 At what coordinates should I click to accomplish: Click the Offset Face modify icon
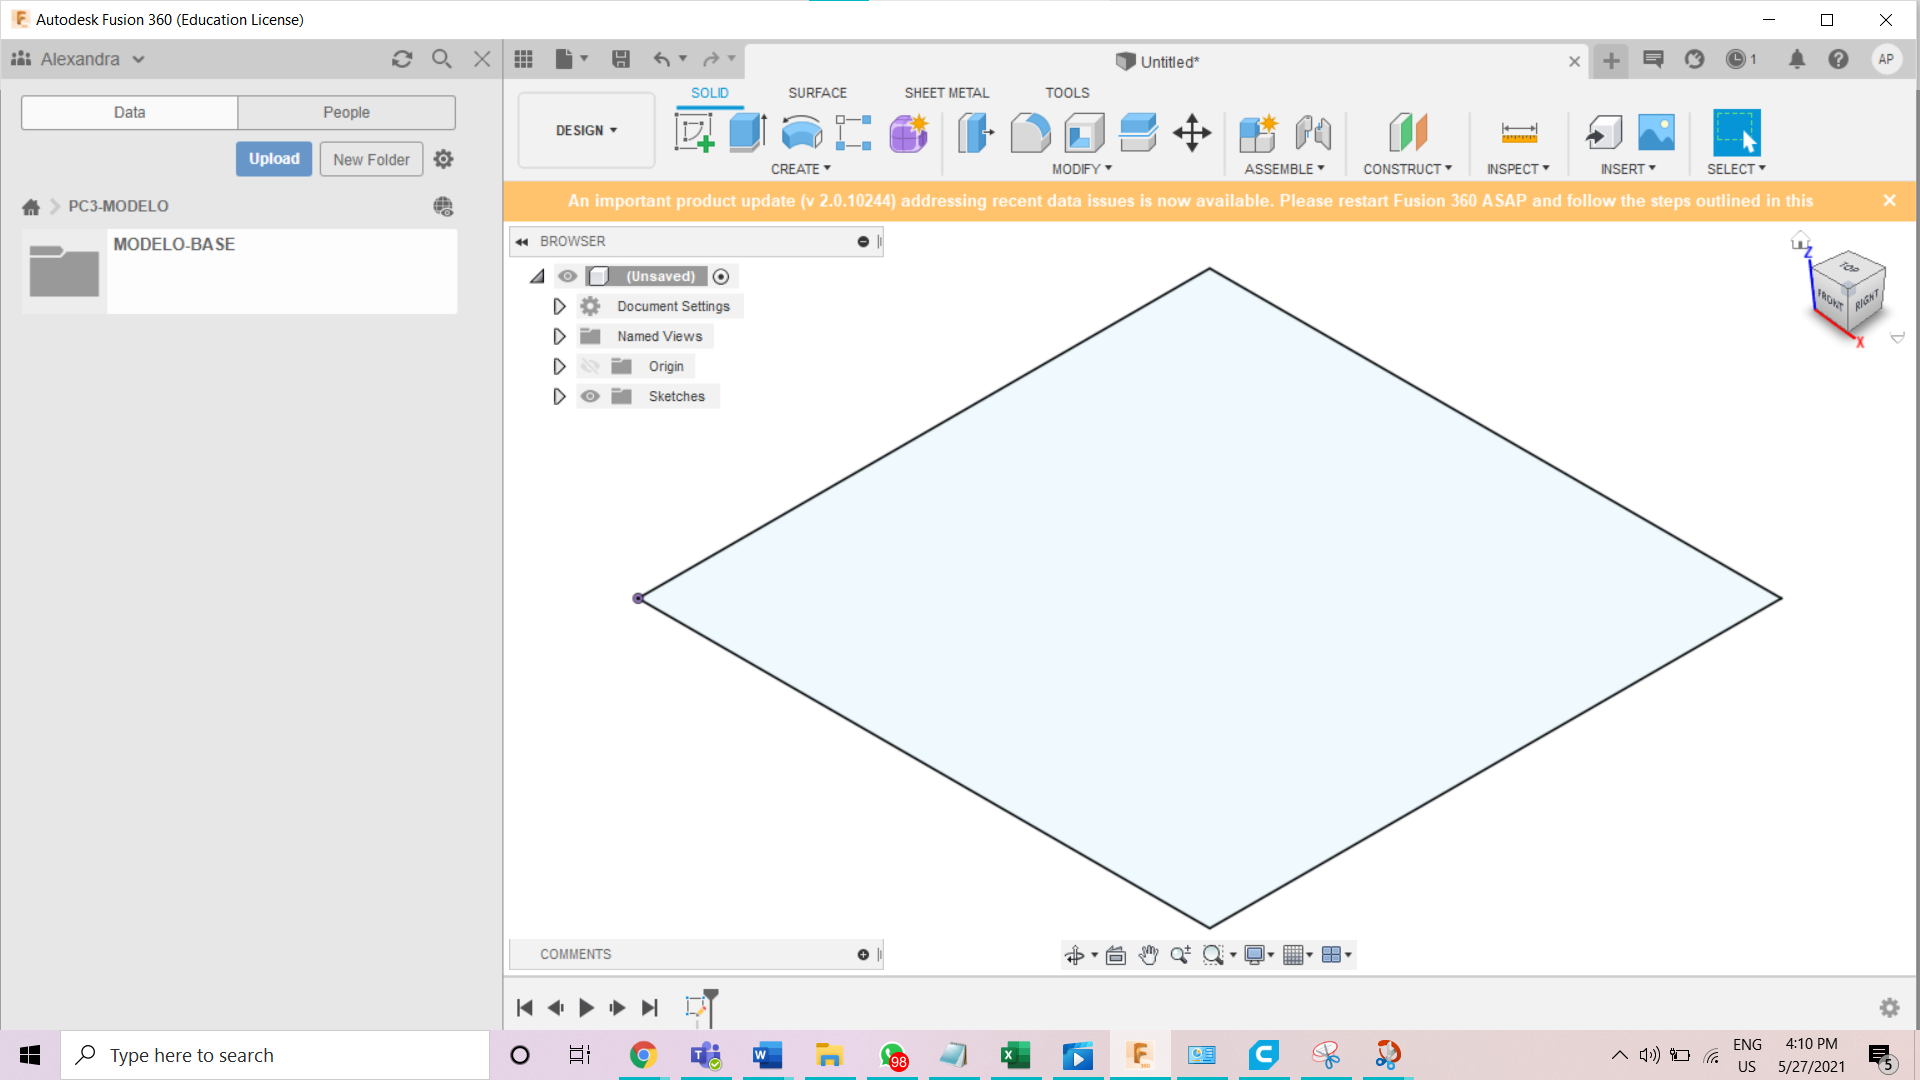coord(1138,132)
